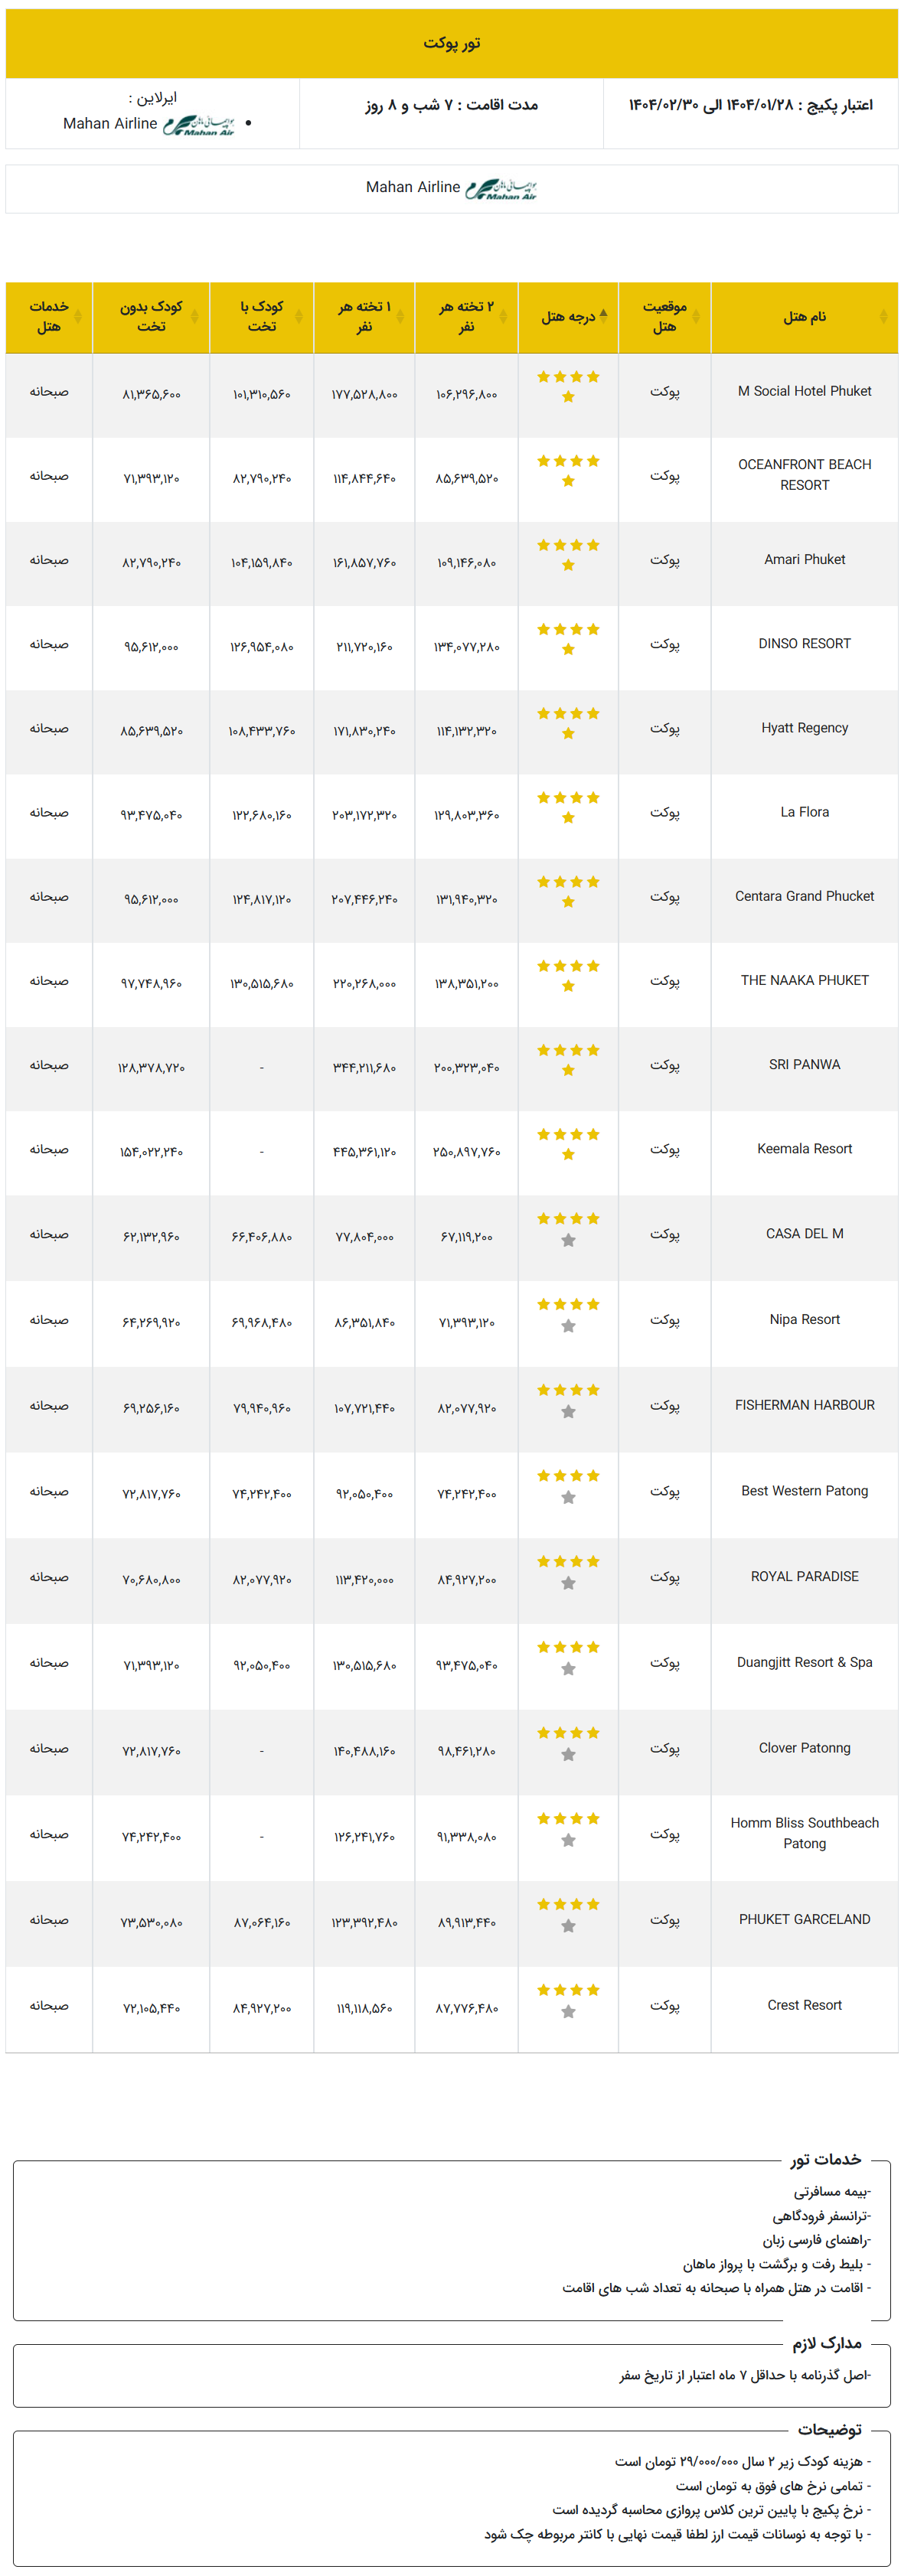
Task: Click the Mahan Air logo in header row
Action: (x=198, y=124)
